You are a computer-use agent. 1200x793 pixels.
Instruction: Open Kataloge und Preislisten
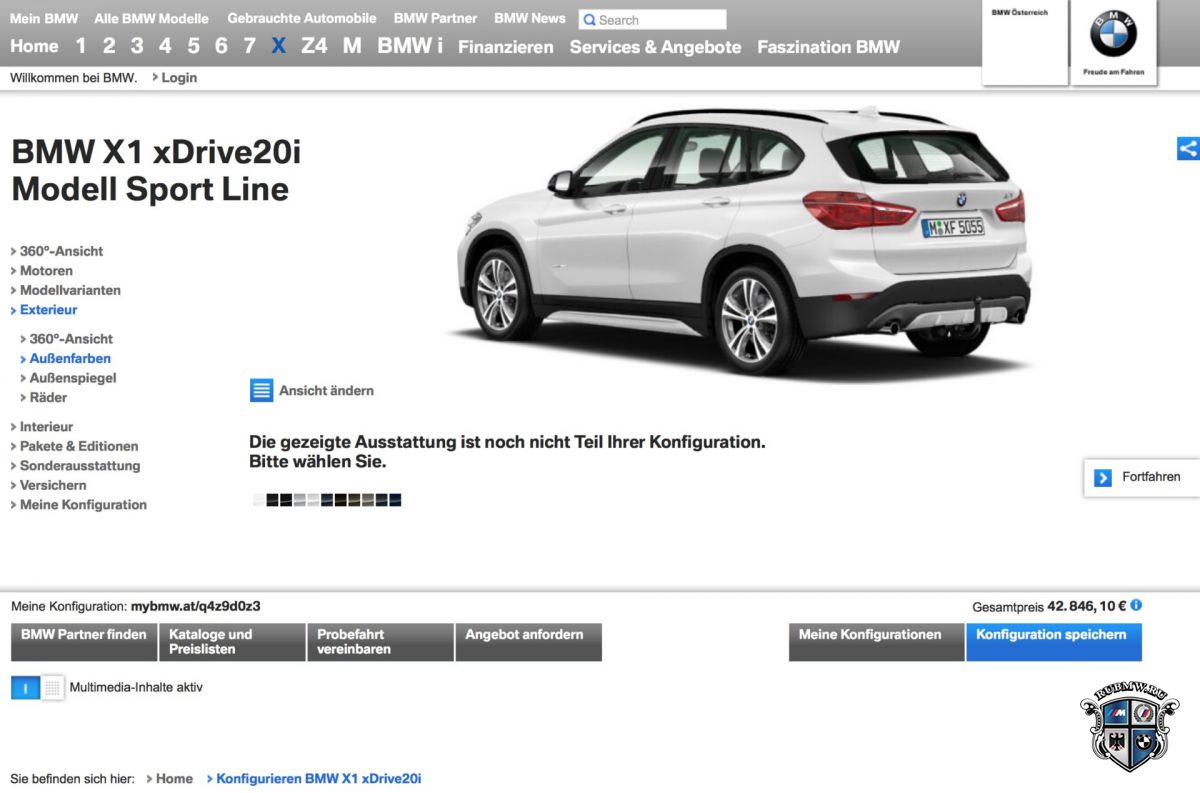tap(232, 642)
